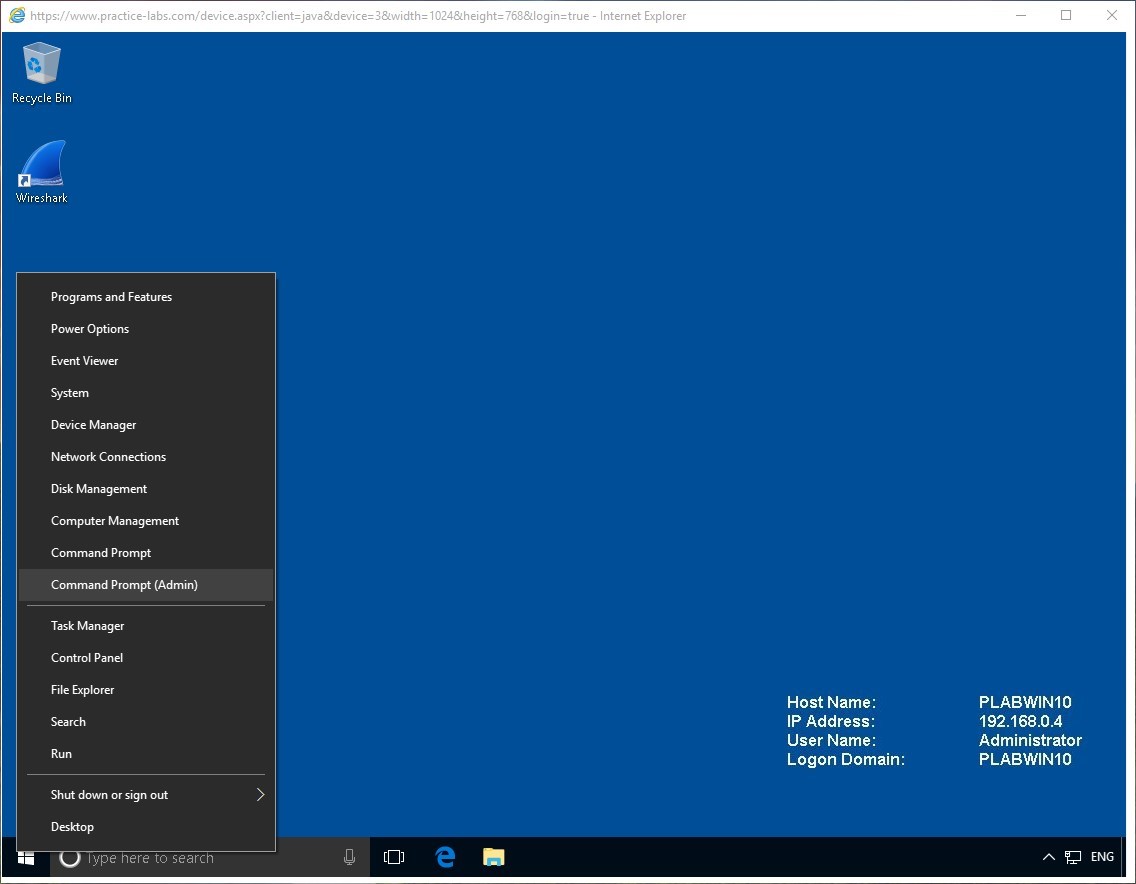Show hidden system tray icons
1136x884 pixels.
1048,858
